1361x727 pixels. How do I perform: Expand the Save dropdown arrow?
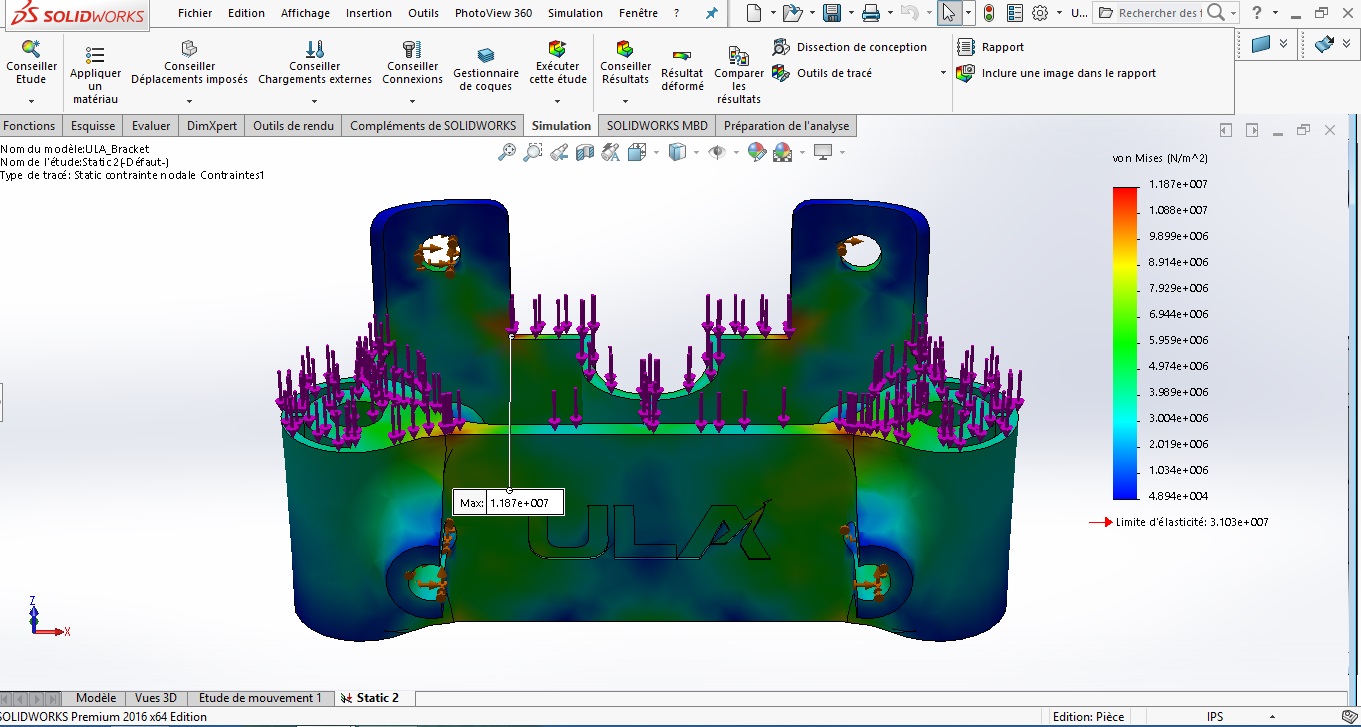tap(849, 14)
